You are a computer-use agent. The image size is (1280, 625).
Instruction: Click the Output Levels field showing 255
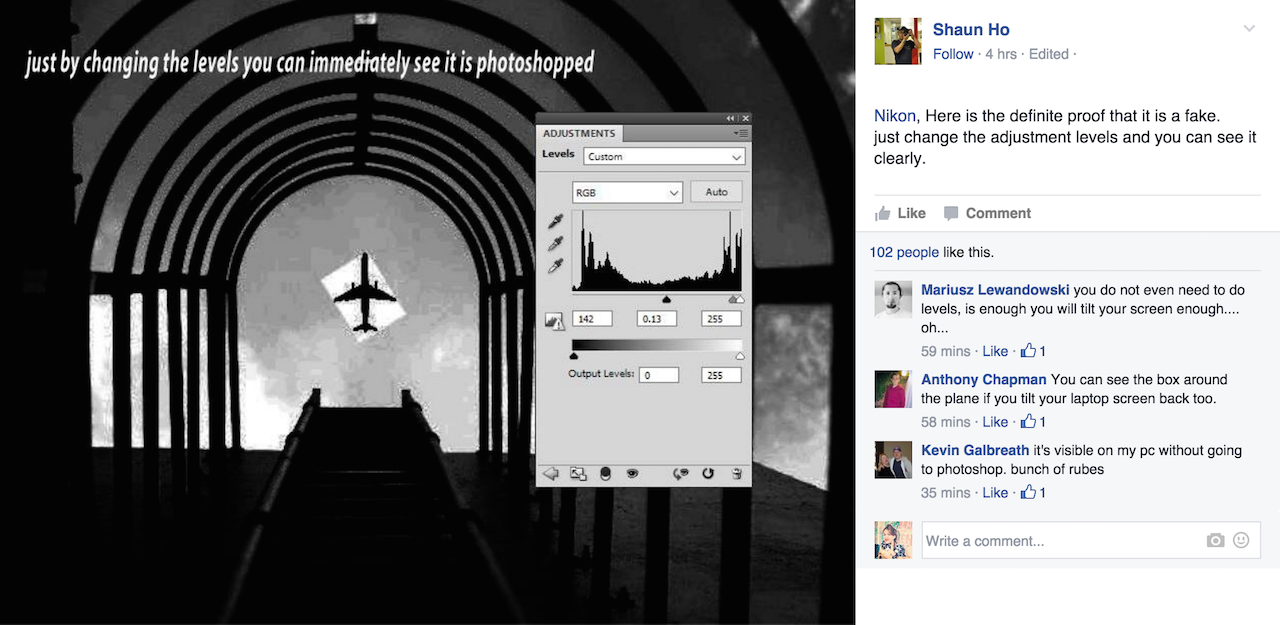coord(722,375)
